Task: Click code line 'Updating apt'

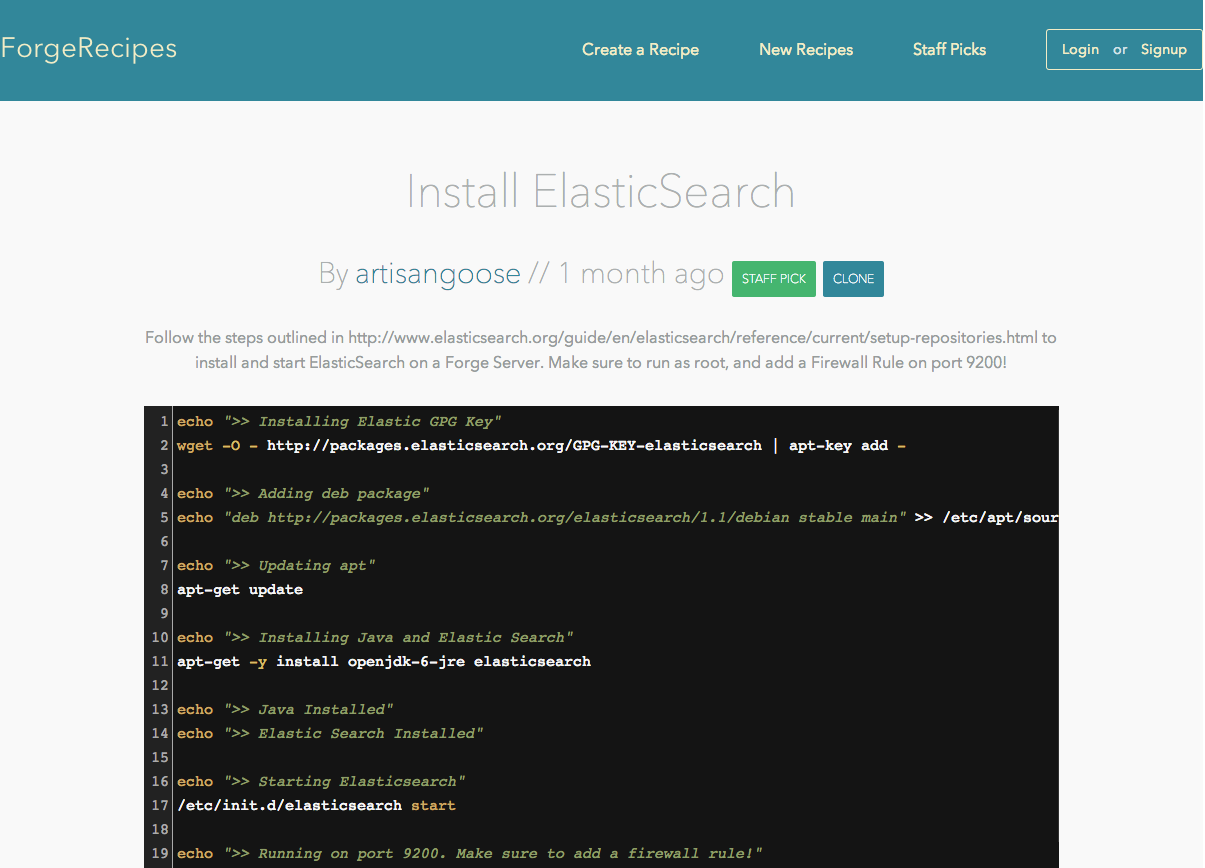Action: coord(276,565)
